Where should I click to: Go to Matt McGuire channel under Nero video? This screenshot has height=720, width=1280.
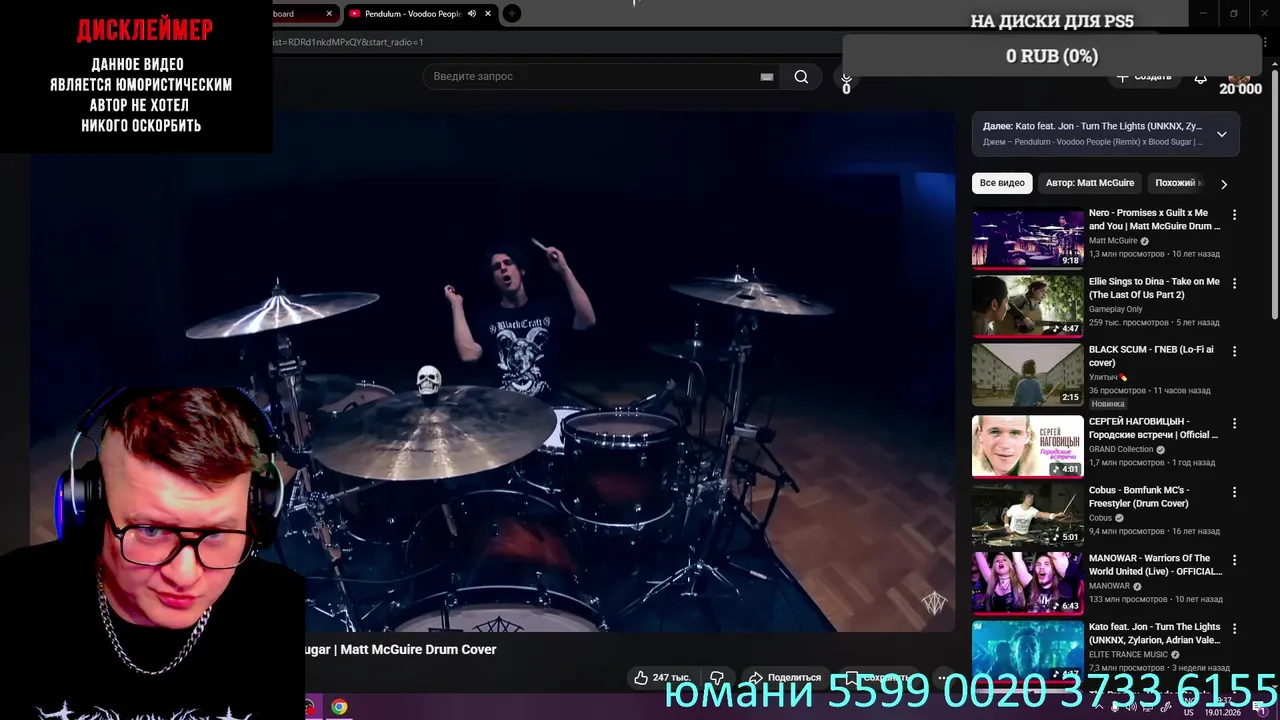[1113, 241]
